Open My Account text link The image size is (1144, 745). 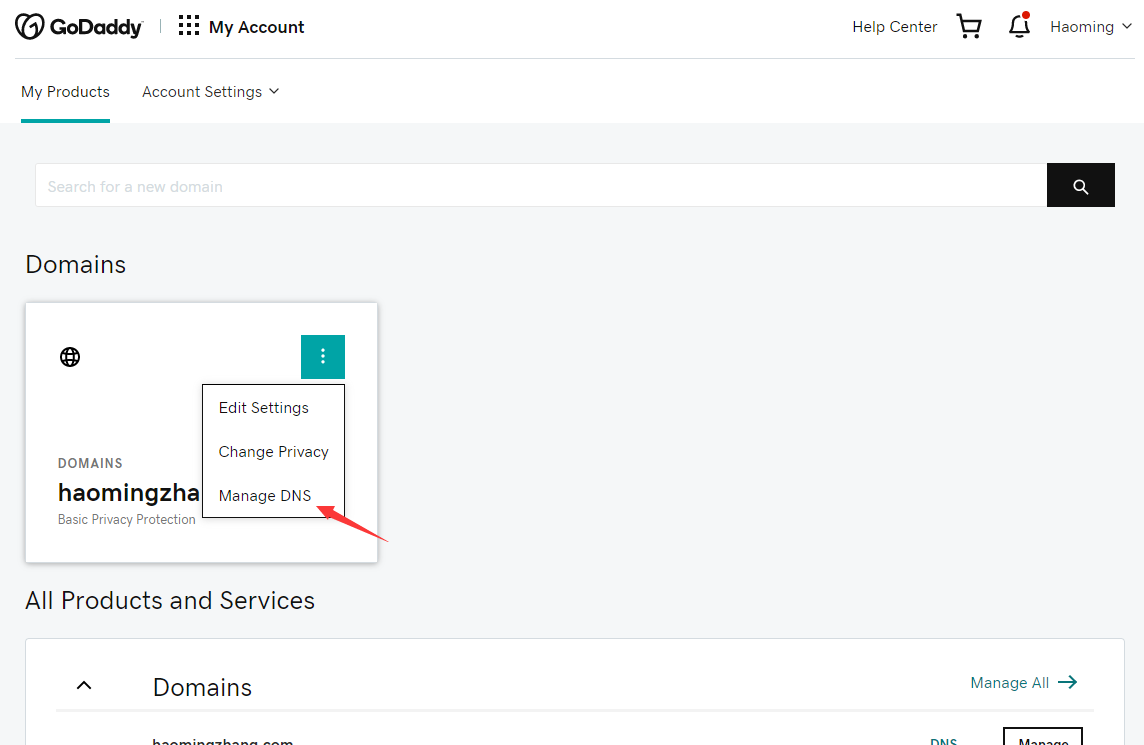[x=257, y=27]
